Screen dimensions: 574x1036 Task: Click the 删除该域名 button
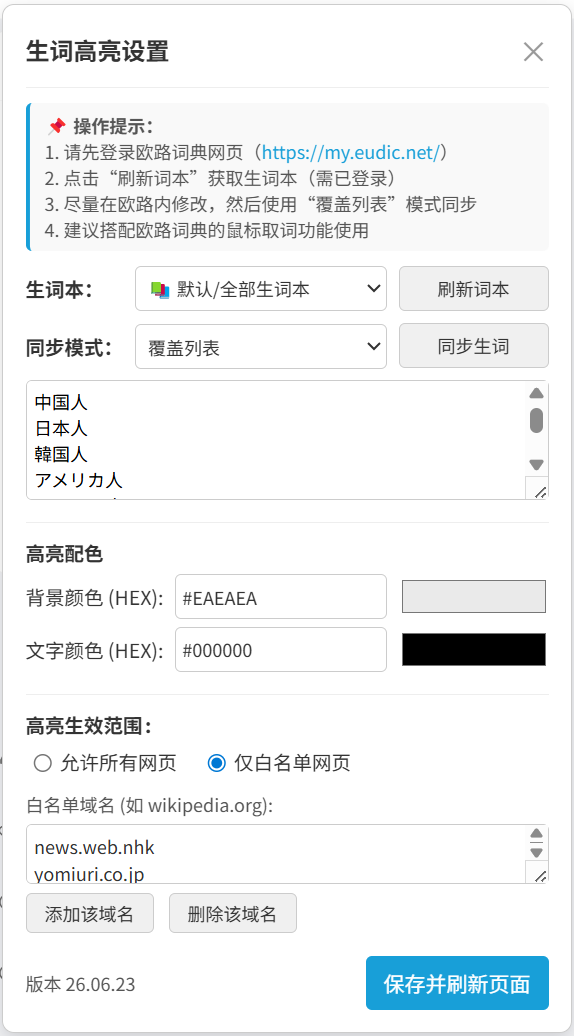point(233,913)
